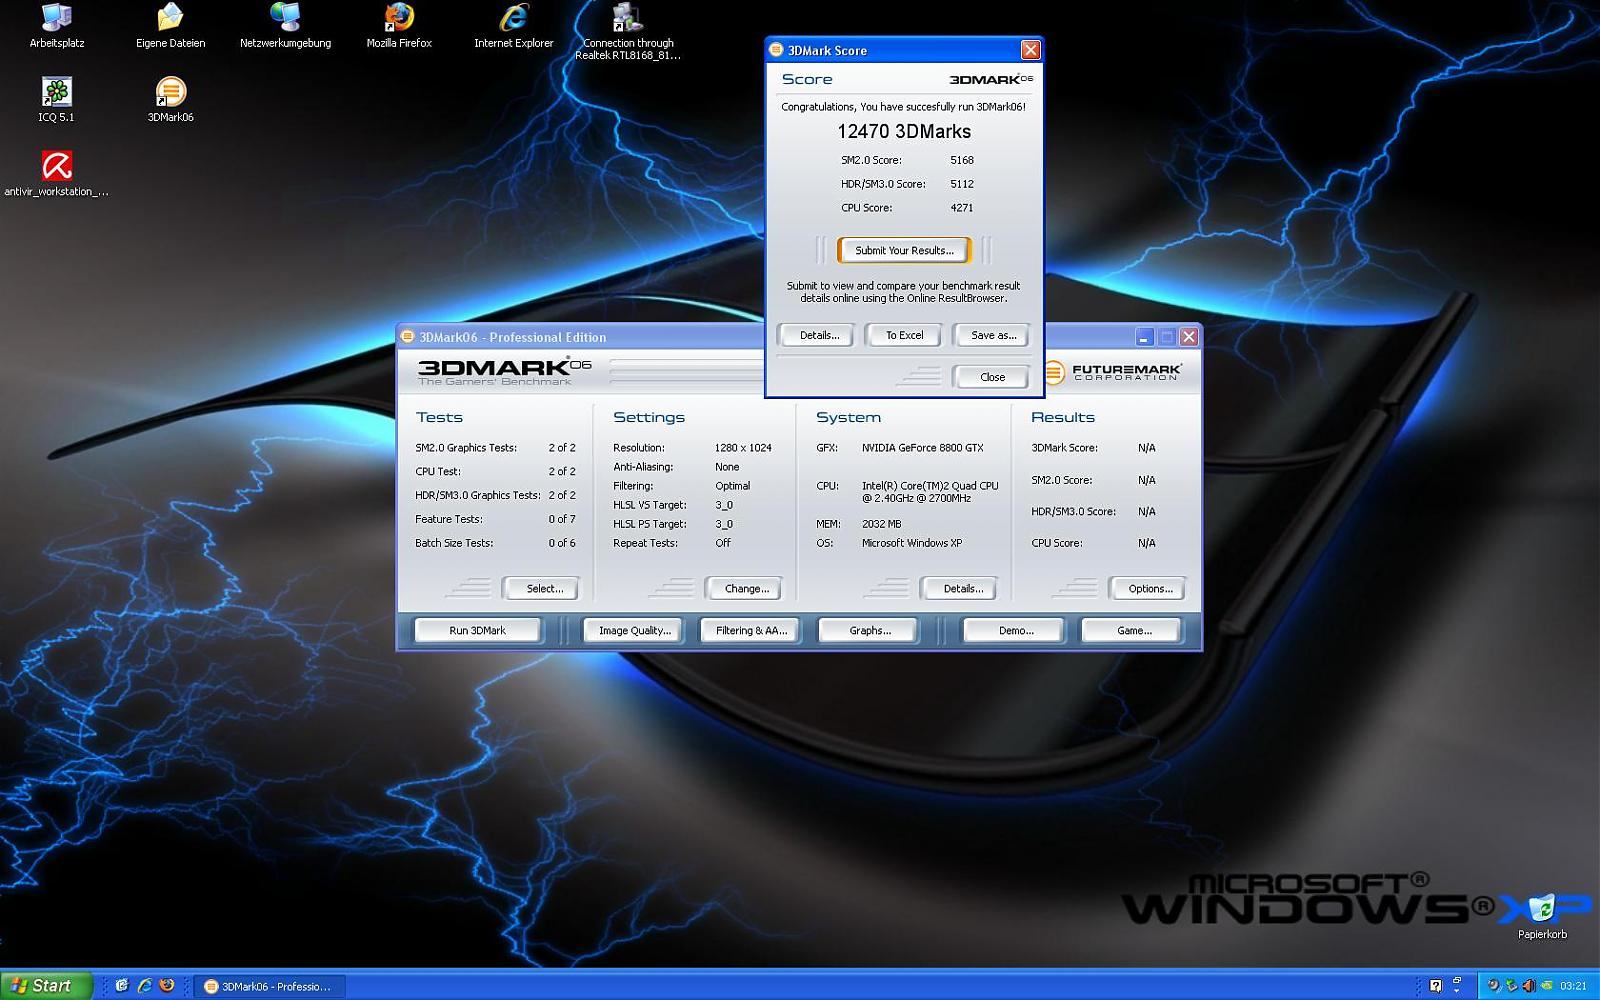Viewport: 1600px width, 1000px height.
Task: Click Change under Settings
Action: [746, 589]
